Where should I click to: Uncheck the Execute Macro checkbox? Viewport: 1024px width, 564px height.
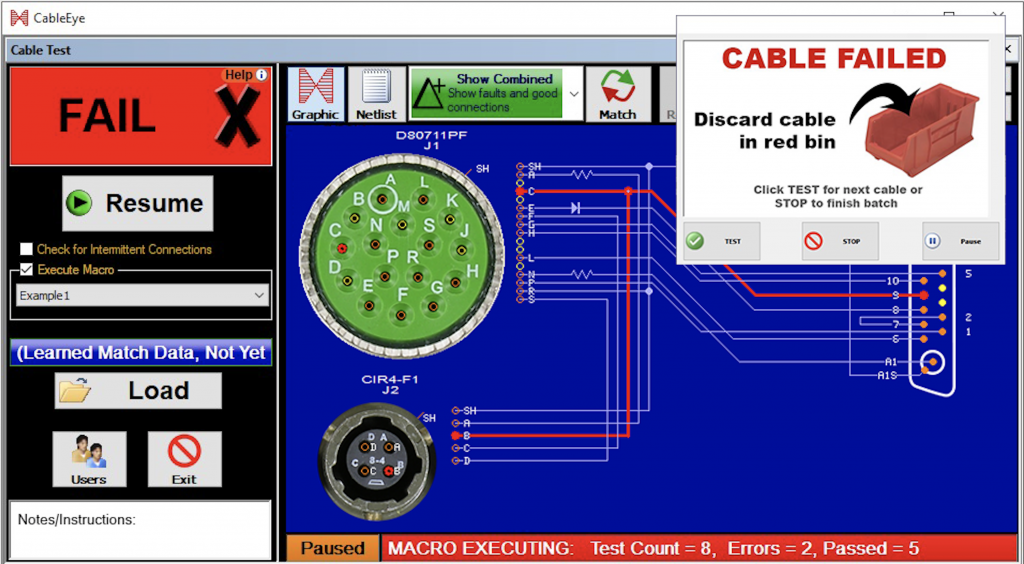coord(26,269)
